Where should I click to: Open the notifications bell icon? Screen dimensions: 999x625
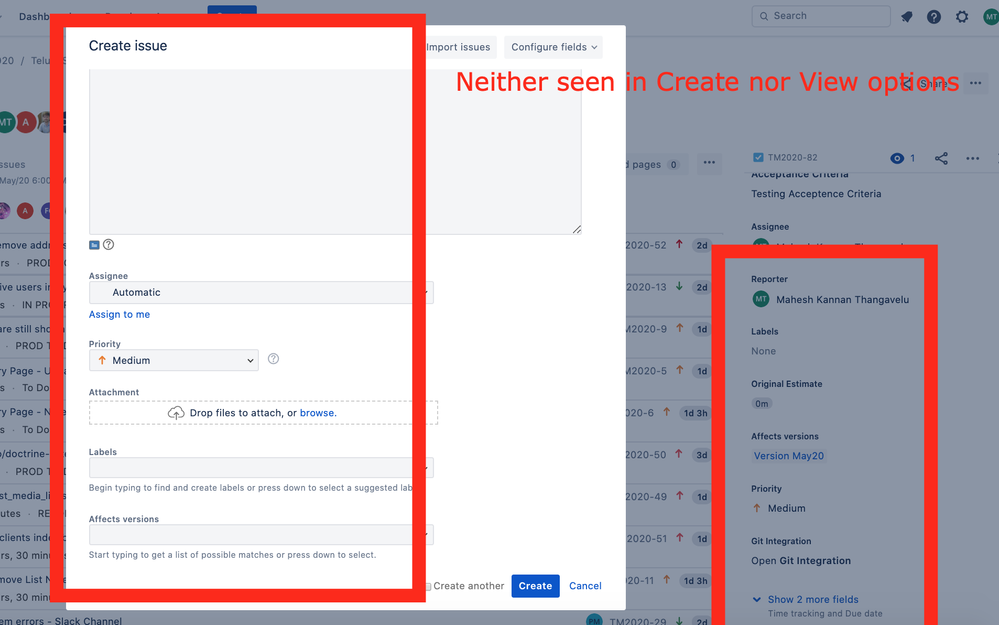906,17
